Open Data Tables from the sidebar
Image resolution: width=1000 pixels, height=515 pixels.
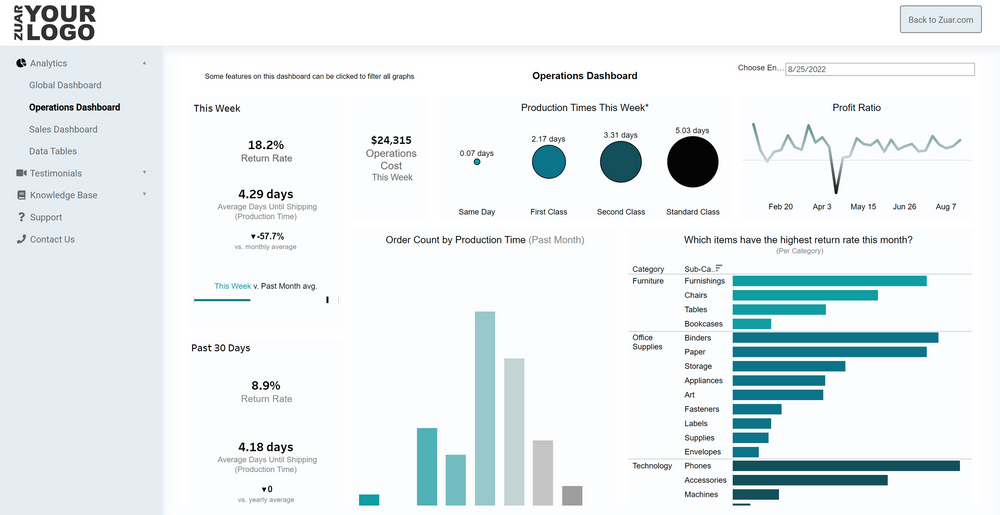(x=53, y=151)
